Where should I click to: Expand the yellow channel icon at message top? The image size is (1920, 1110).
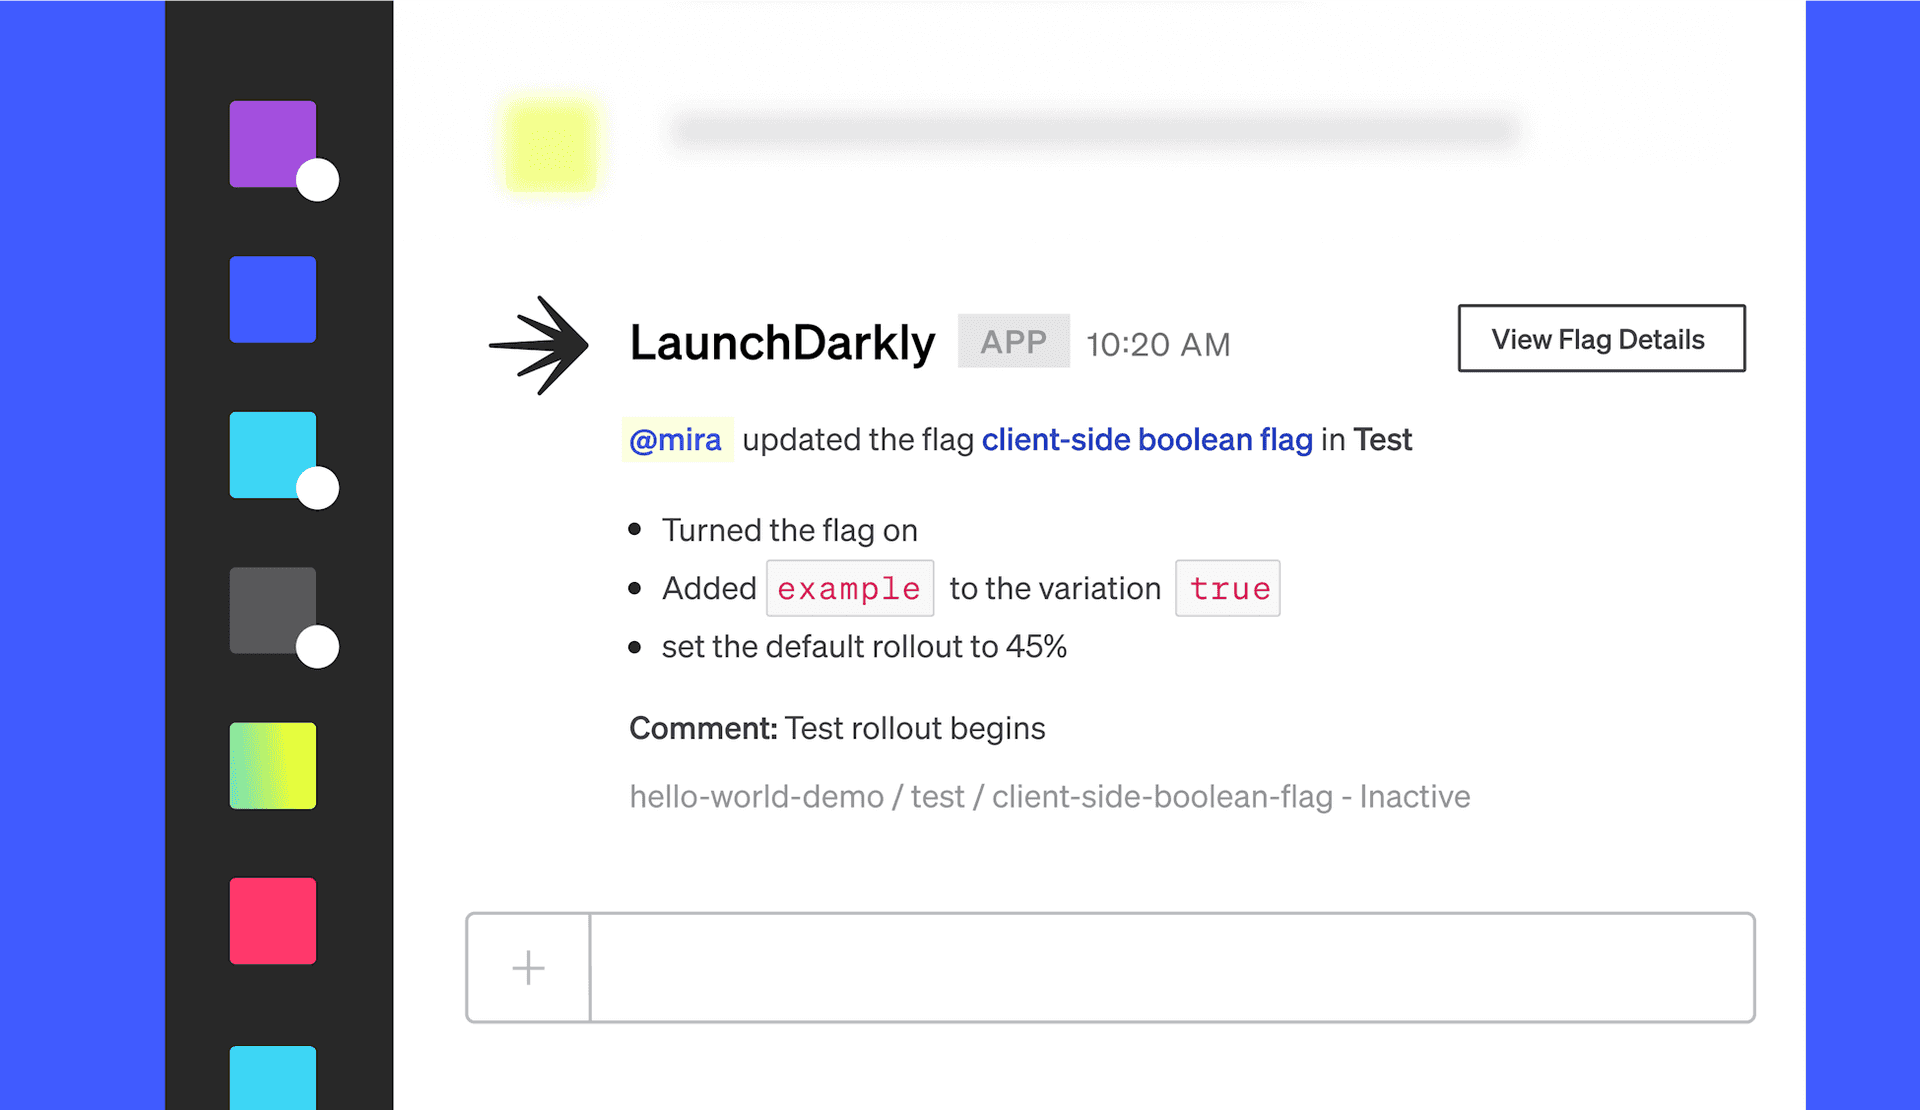548,145
